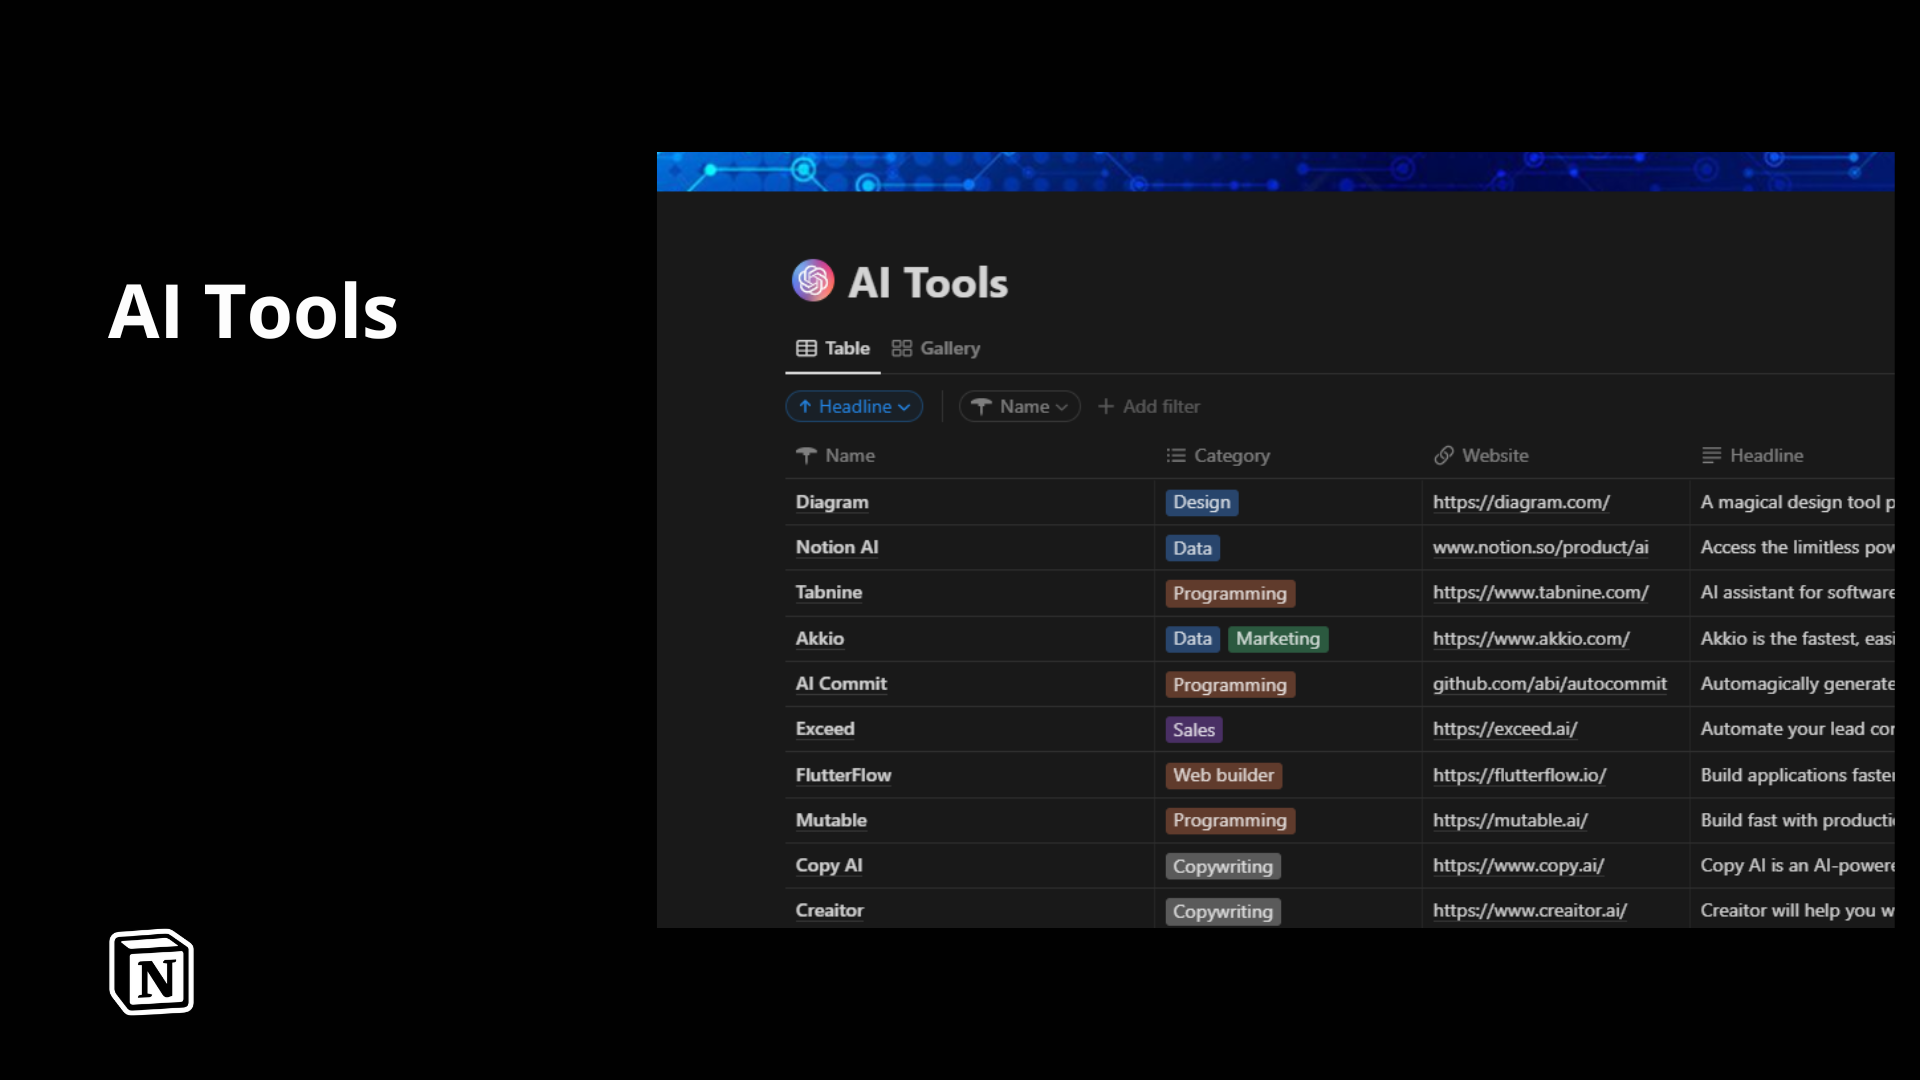The height and width of the screenshot is (1080, 1920).
Task: Click the AI Tools page title
Action: tap(928, 282)
